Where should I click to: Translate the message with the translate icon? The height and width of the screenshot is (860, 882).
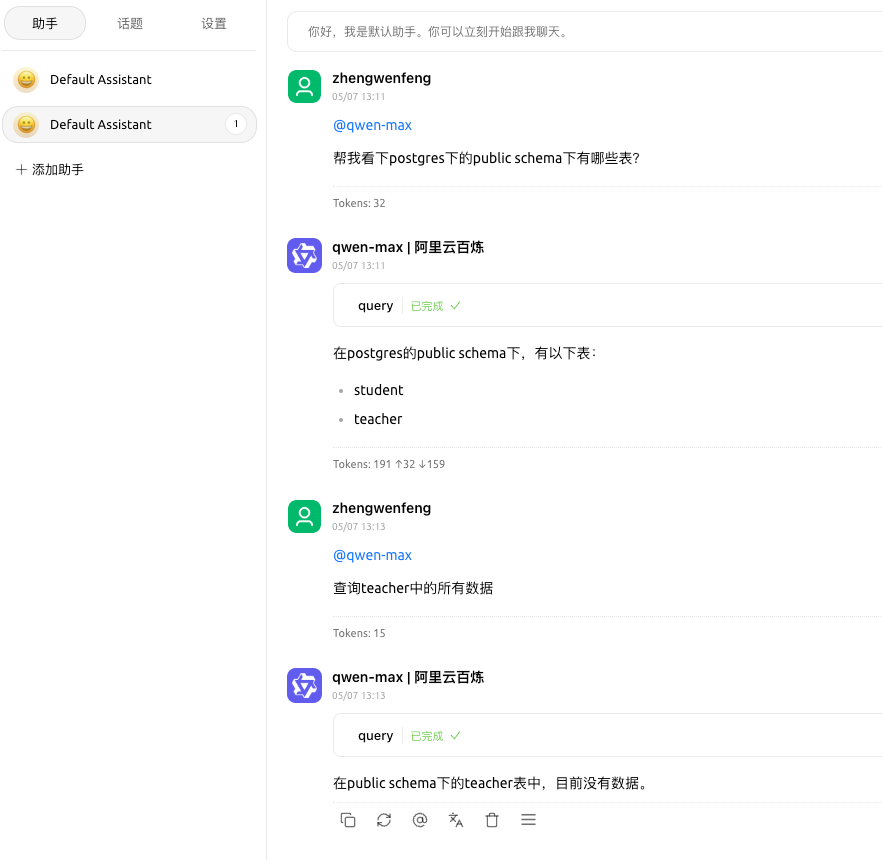click(456, 819)
